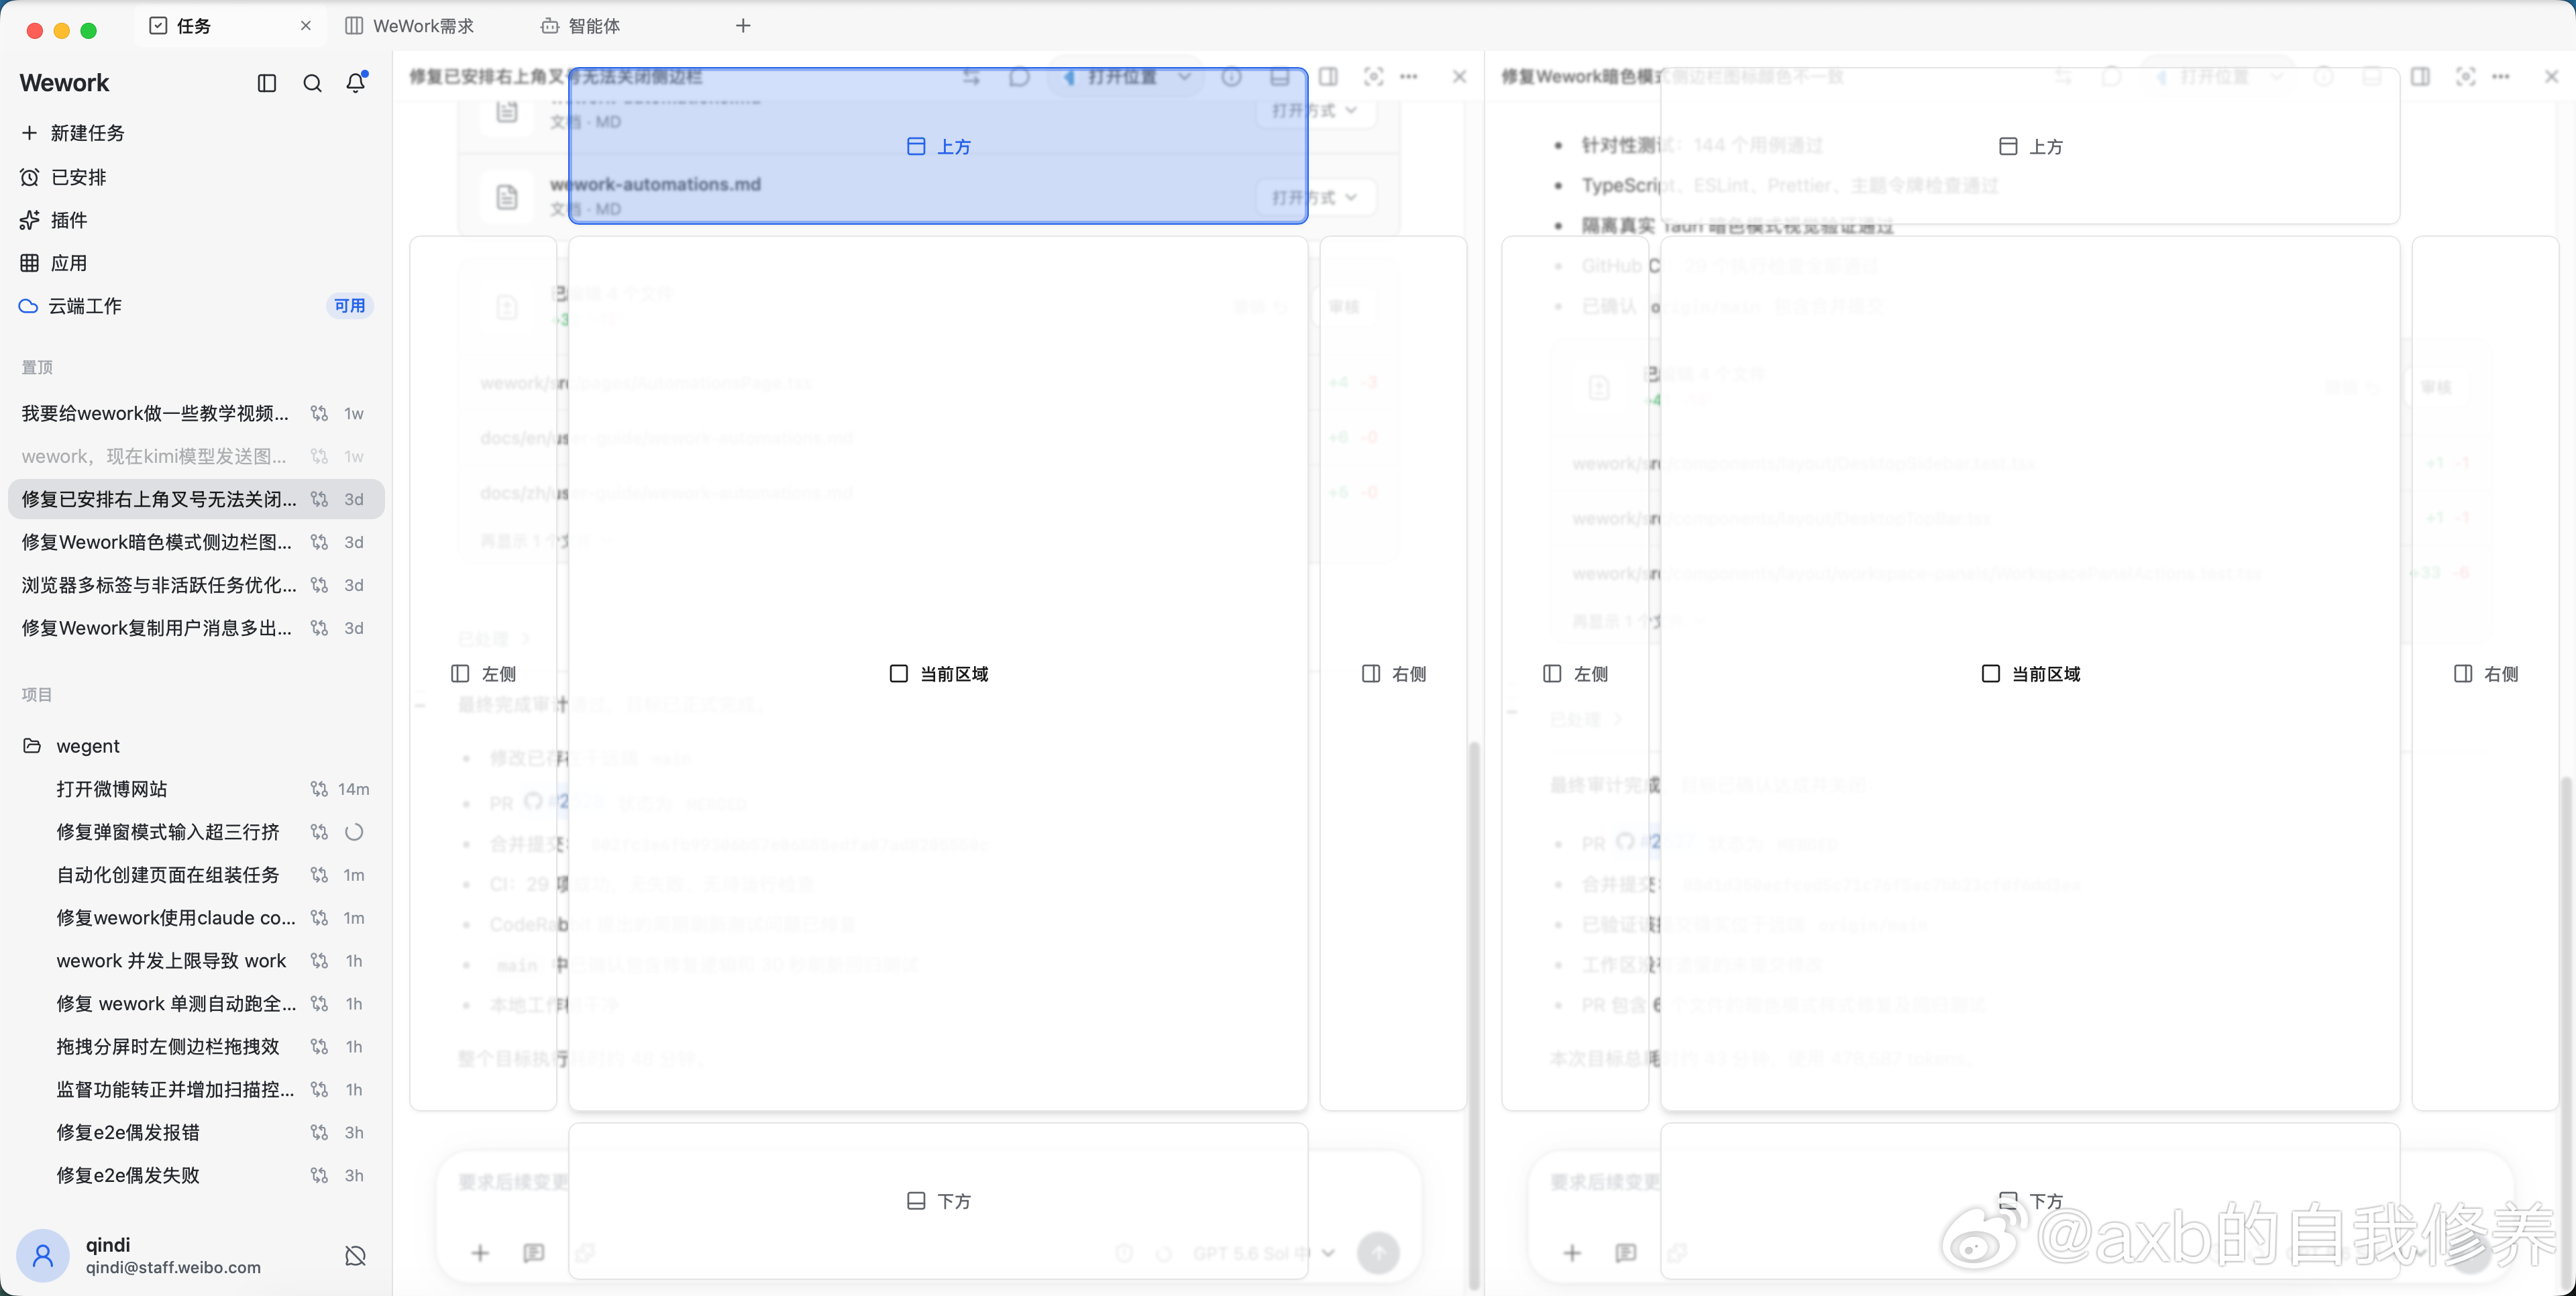Screen dimensions: 2576x1296
Task: Open task 修复e2e偶发报错
Action: [196, 1133]
